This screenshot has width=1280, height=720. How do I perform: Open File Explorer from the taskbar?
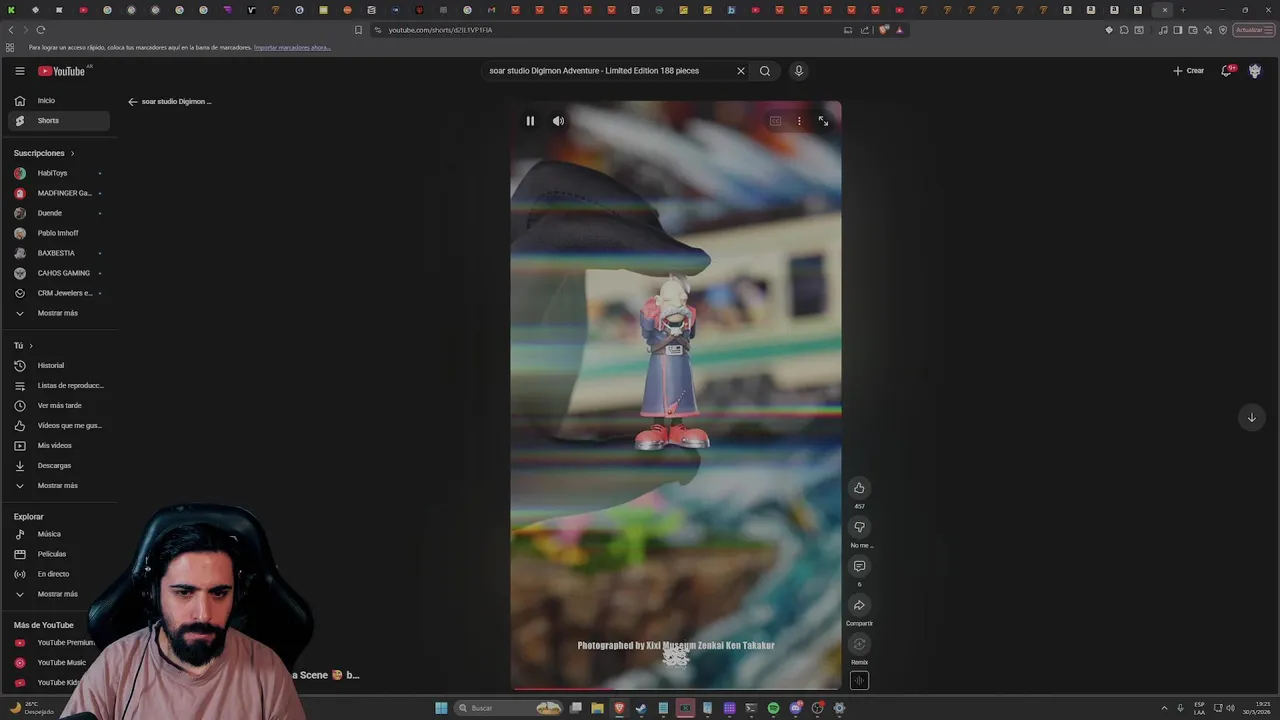click(597, 708)
